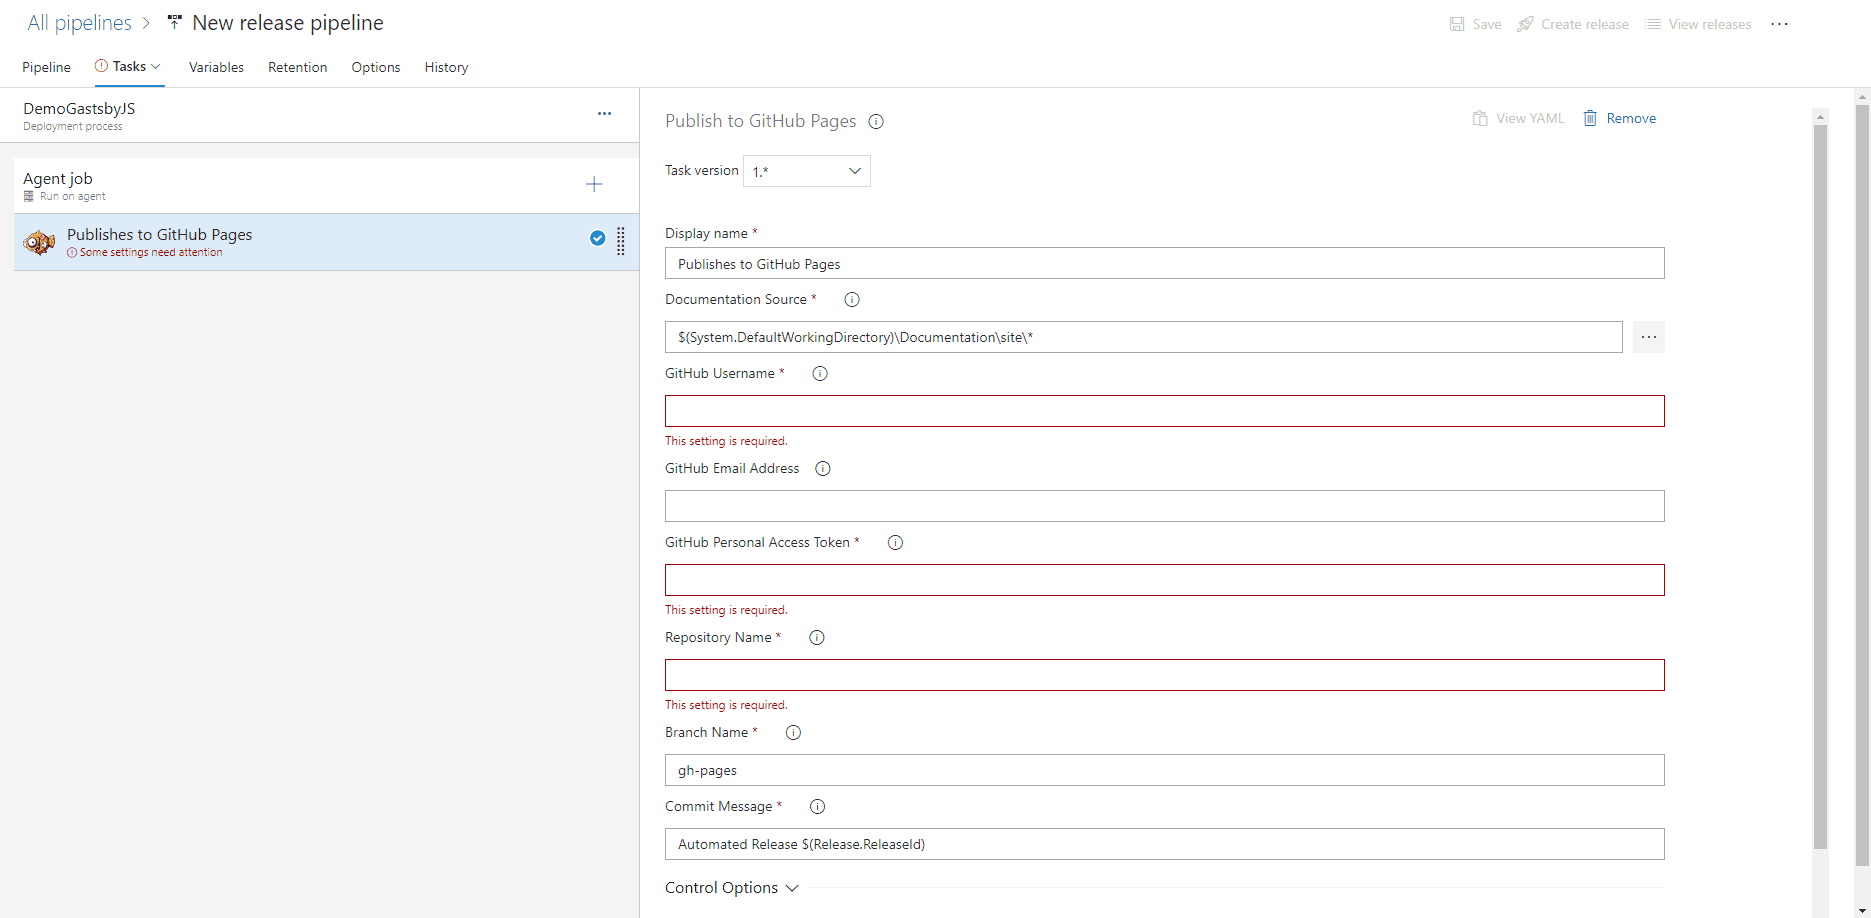This screenshot has width=1871, height=918.
Task: Click the GitHub Username input field
Action: point(1165,411)
